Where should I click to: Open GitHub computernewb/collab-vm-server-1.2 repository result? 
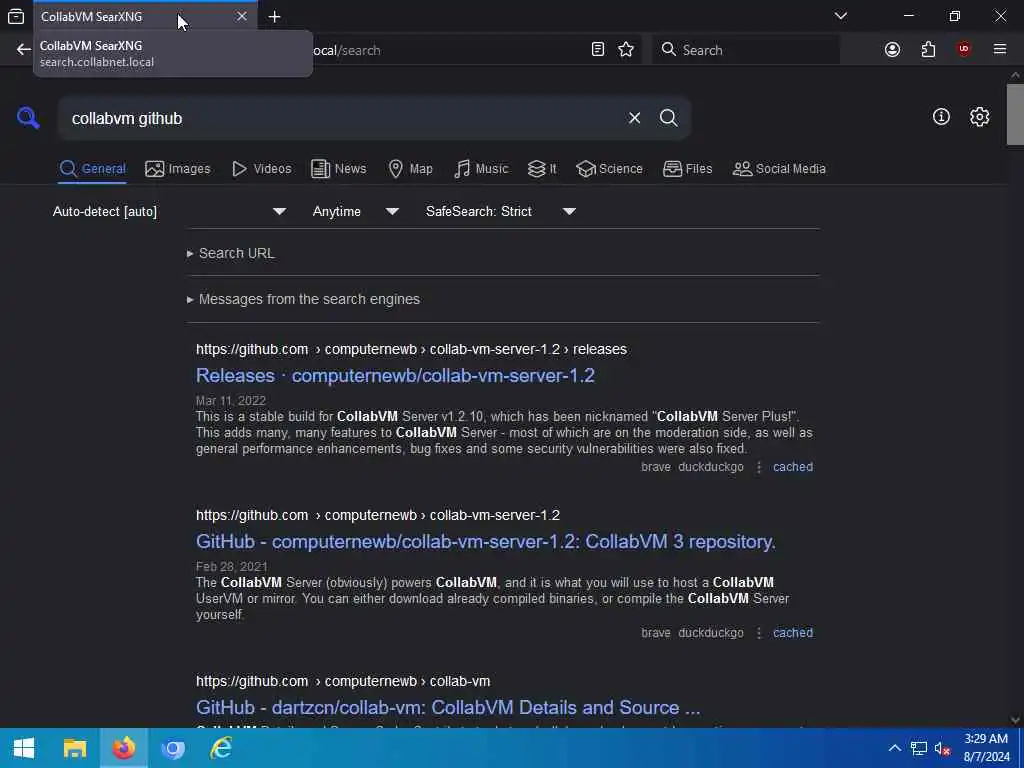tap(485, 541)
